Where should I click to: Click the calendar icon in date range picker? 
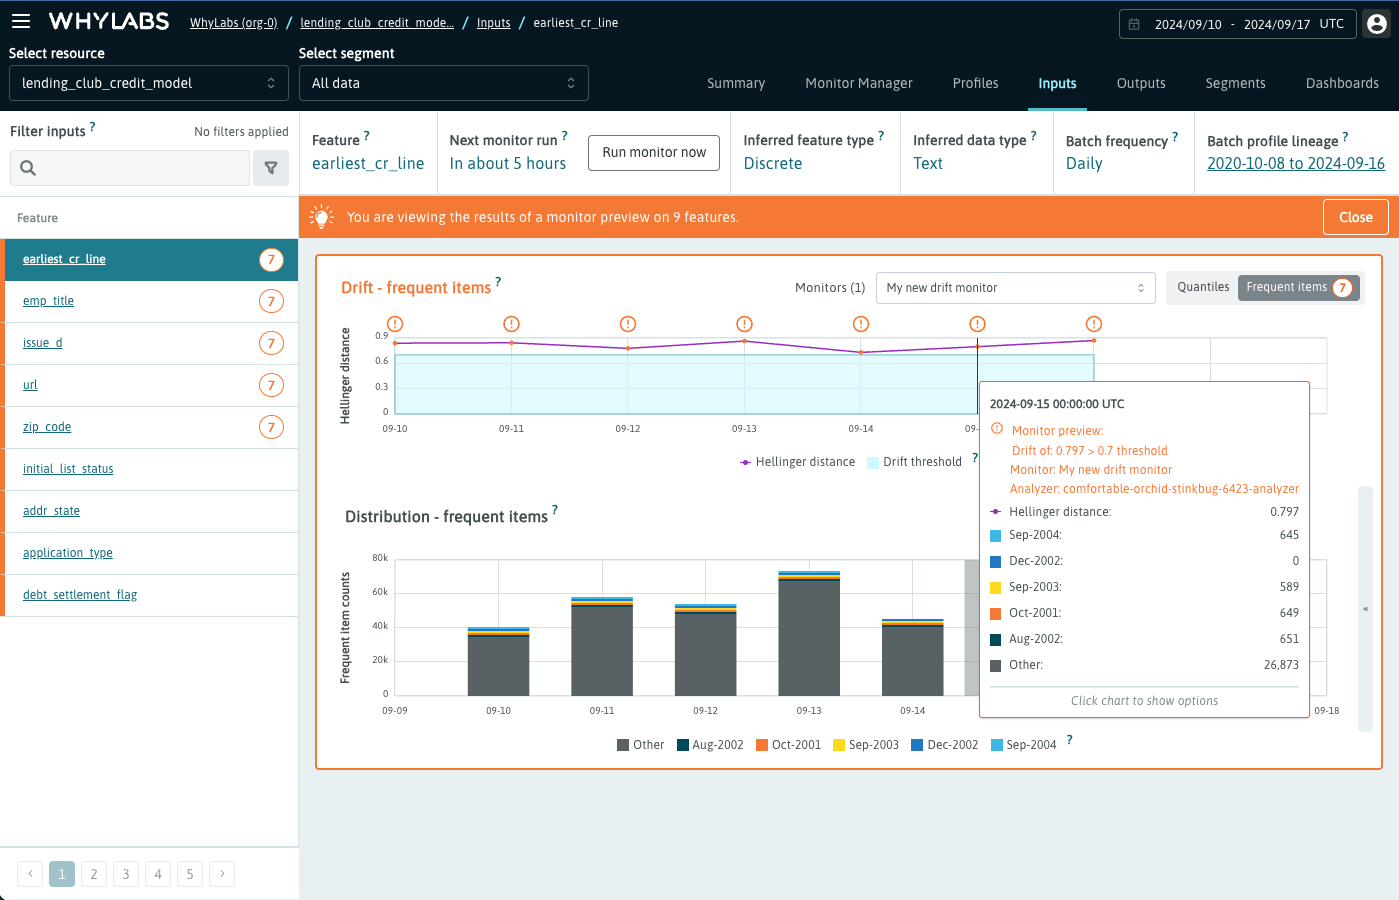[1135, 24]
